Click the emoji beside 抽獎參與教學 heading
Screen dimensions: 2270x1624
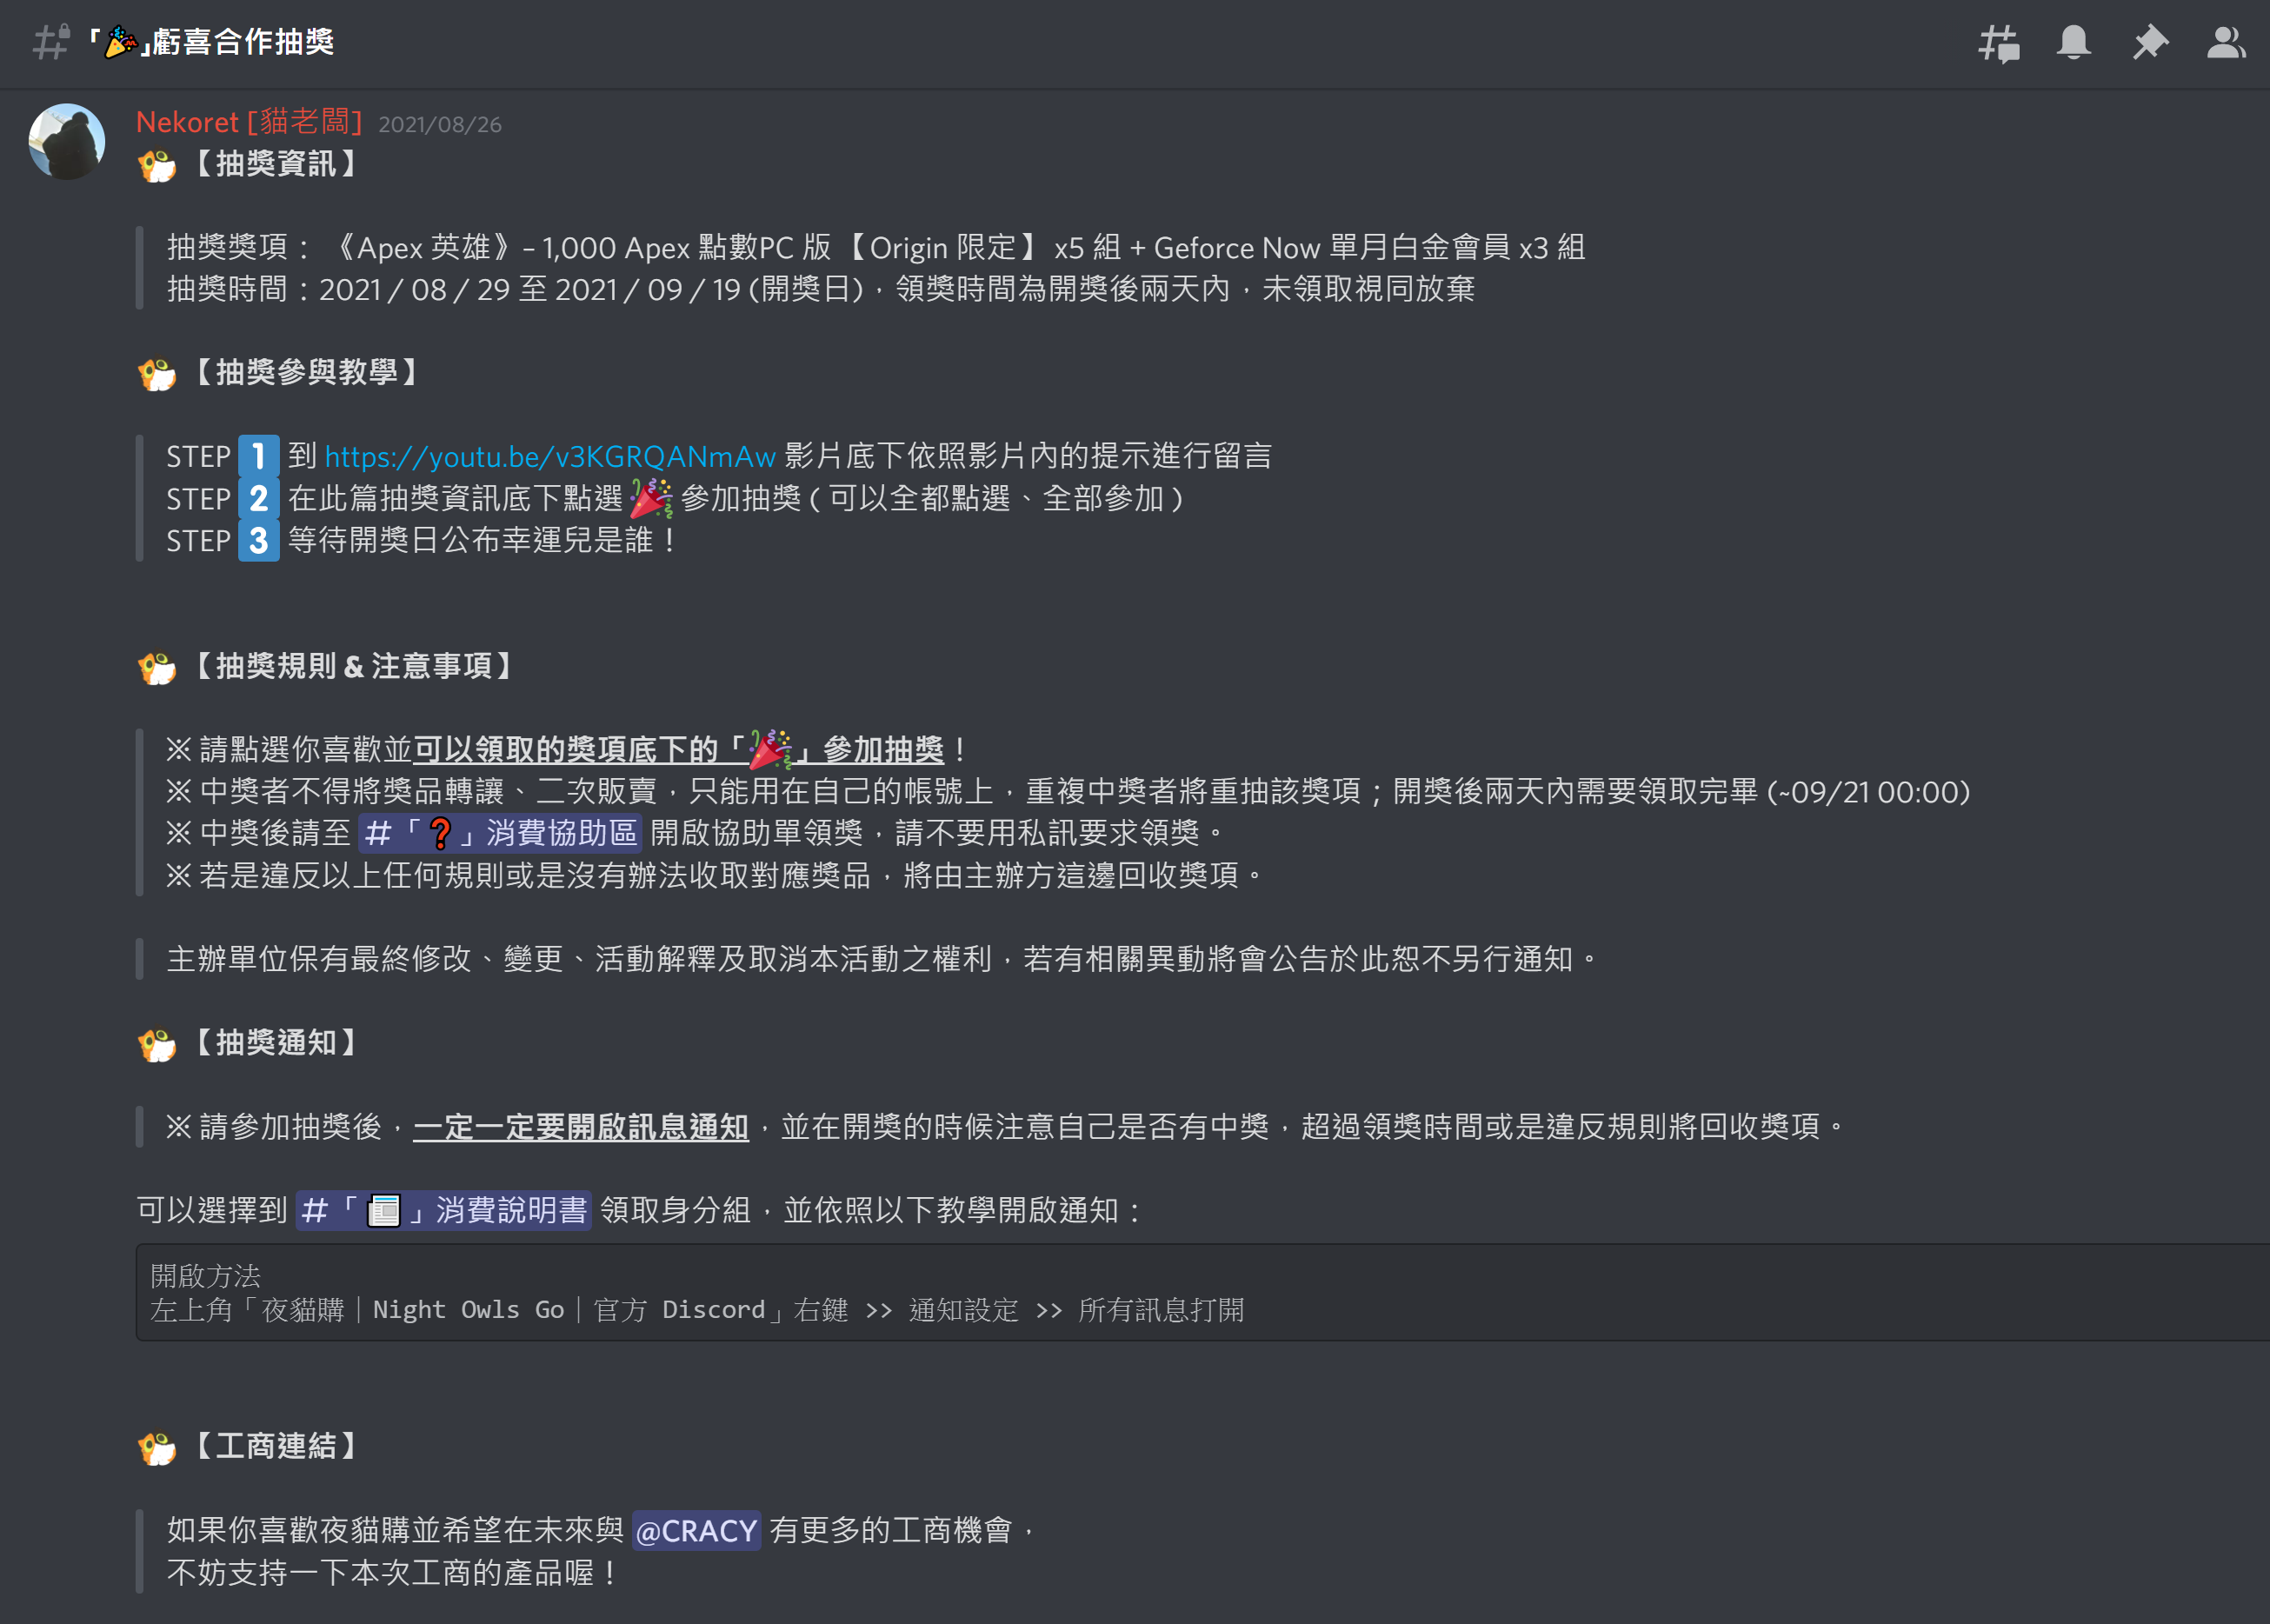click(x=157, y=374)
